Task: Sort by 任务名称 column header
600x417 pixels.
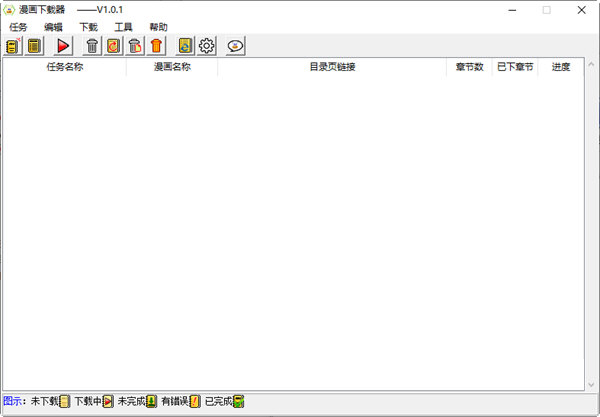Action: 65,67
